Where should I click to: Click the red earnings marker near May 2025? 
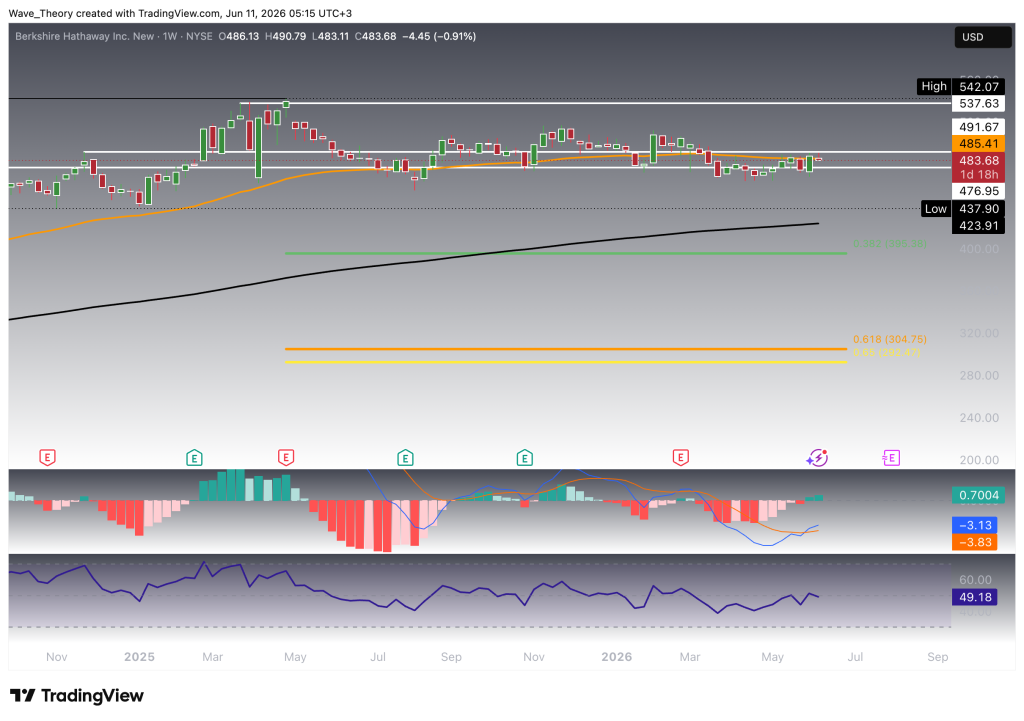(285, 458)
